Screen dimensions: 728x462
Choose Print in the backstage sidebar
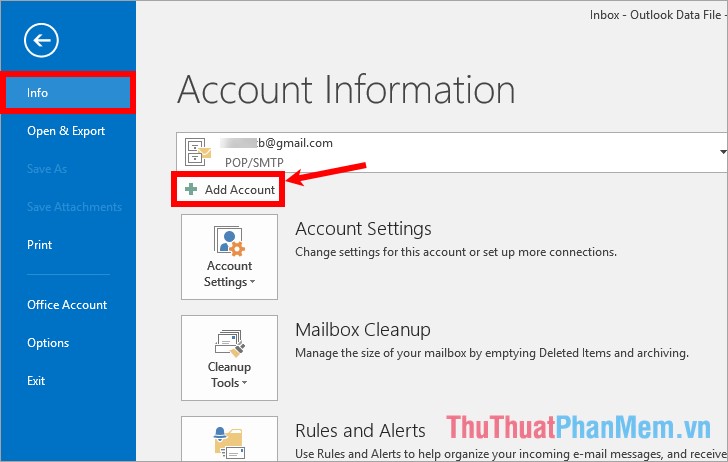[39, 245]
